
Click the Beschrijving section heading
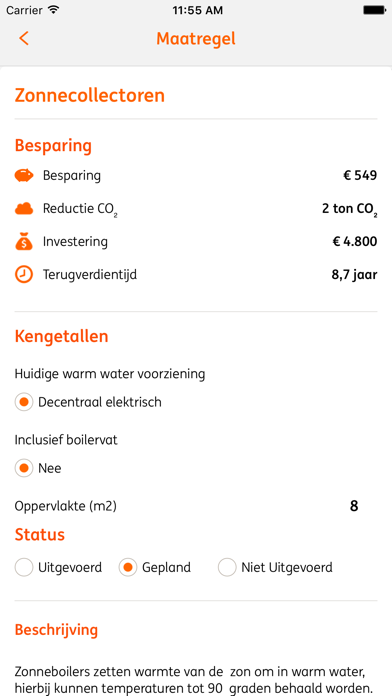point(56,630)
